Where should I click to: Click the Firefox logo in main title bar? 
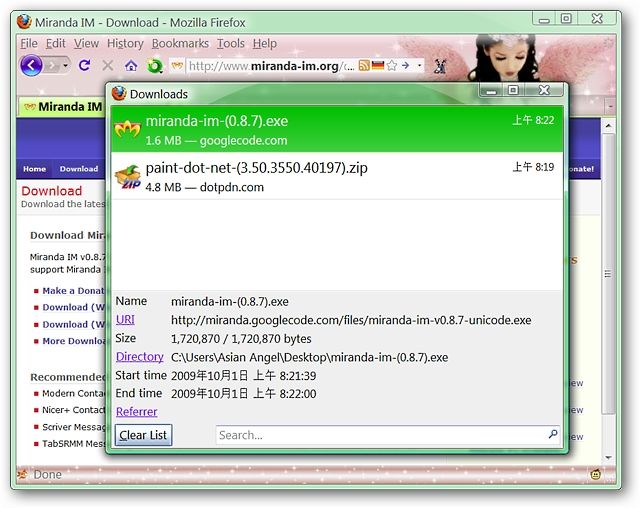click(24, 22)
